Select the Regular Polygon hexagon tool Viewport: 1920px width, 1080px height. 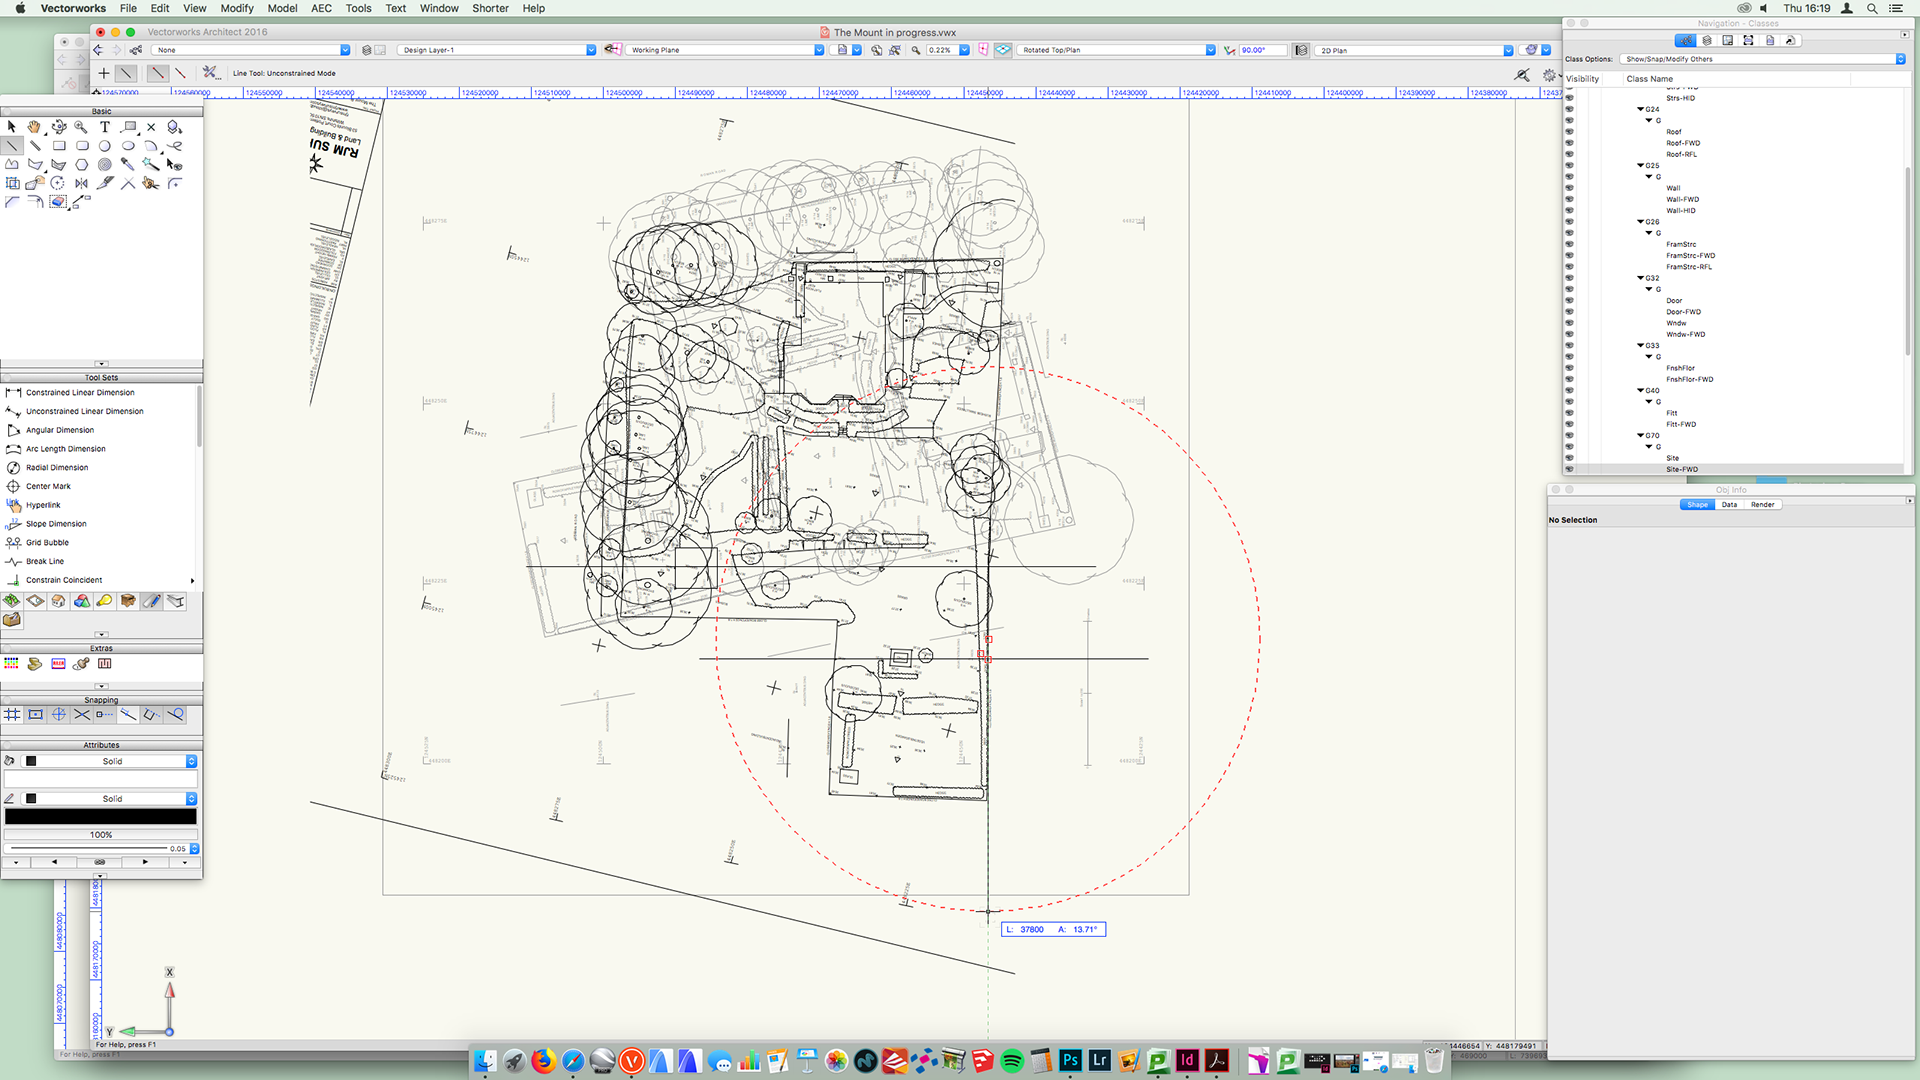click(82, 165)
